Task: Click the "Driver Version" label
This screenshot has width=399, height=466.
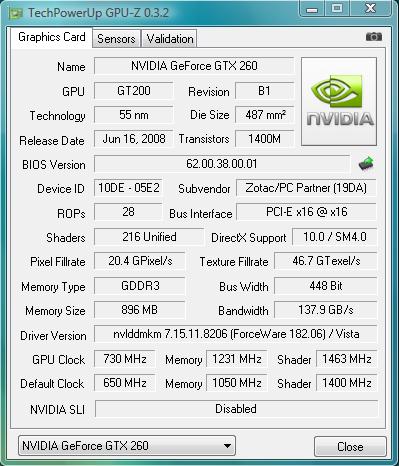Action: tap(53, 336)
